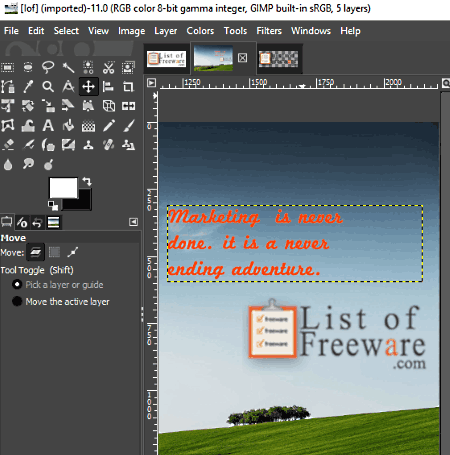The width and height of the screenshot is (450, 455).
Task: Choose the Smudge tool
Action: point(28,164)
